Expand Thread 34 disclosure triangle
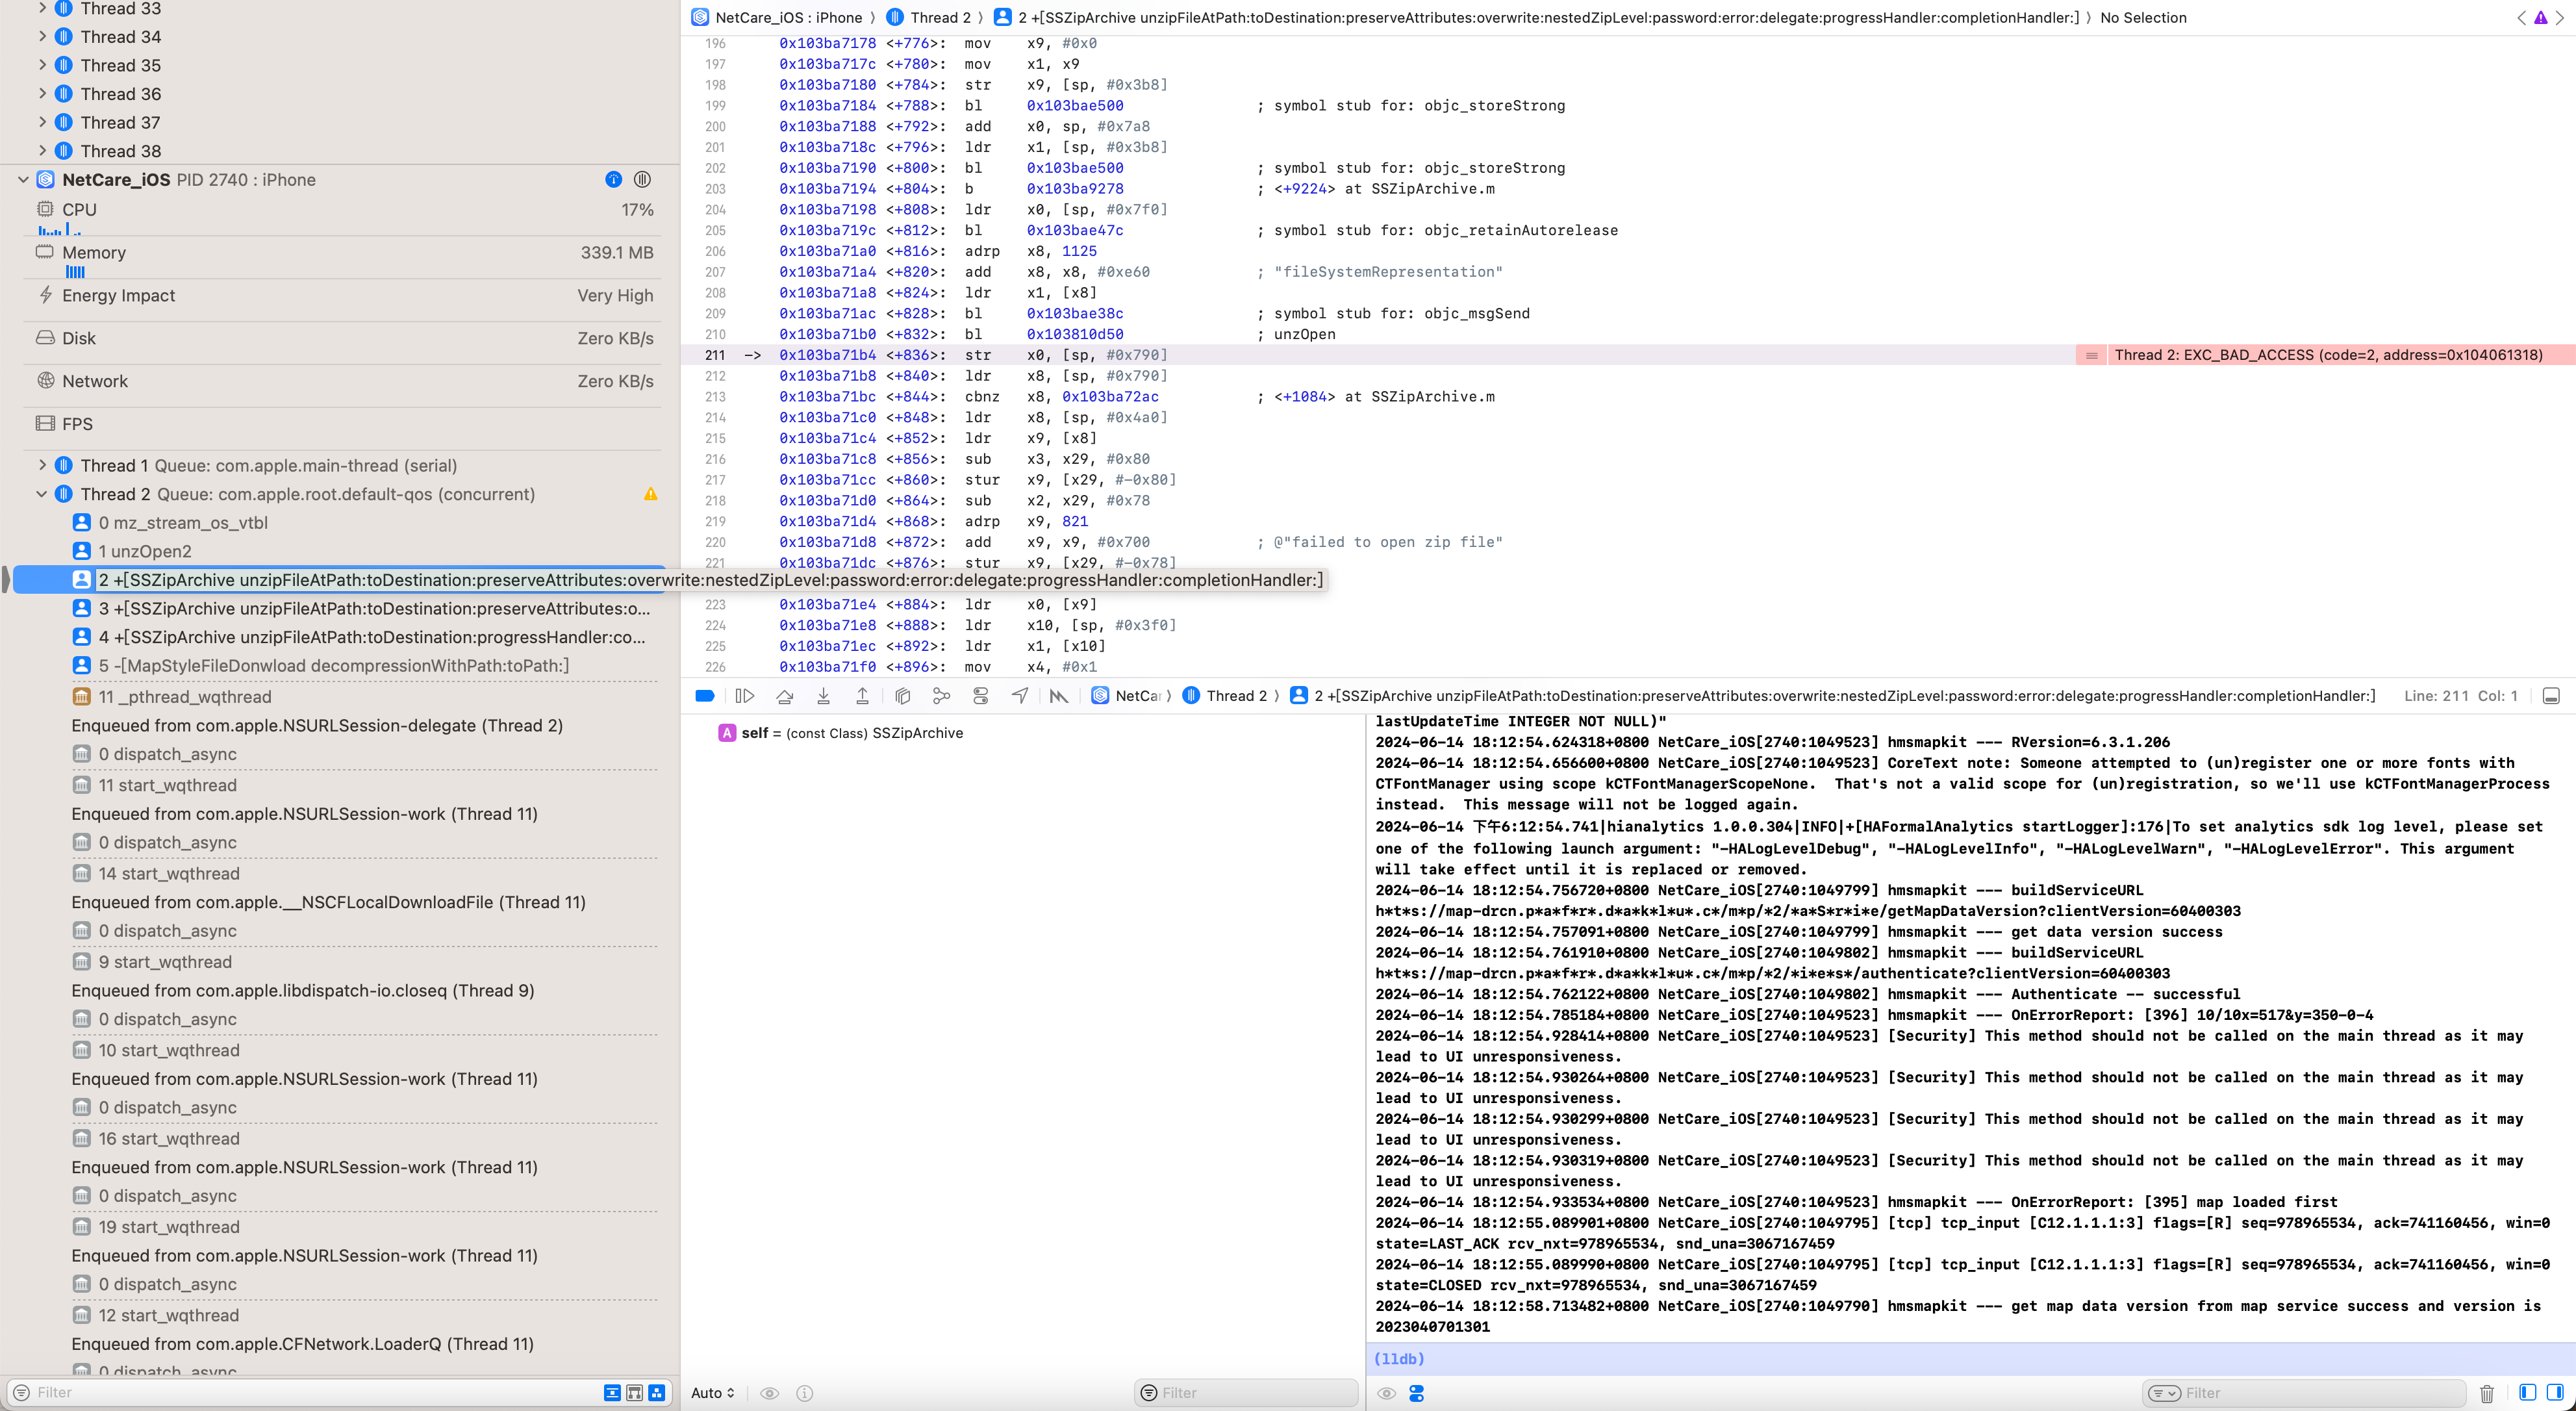The image size is (2576, 1411). click(x=42, y=37)
